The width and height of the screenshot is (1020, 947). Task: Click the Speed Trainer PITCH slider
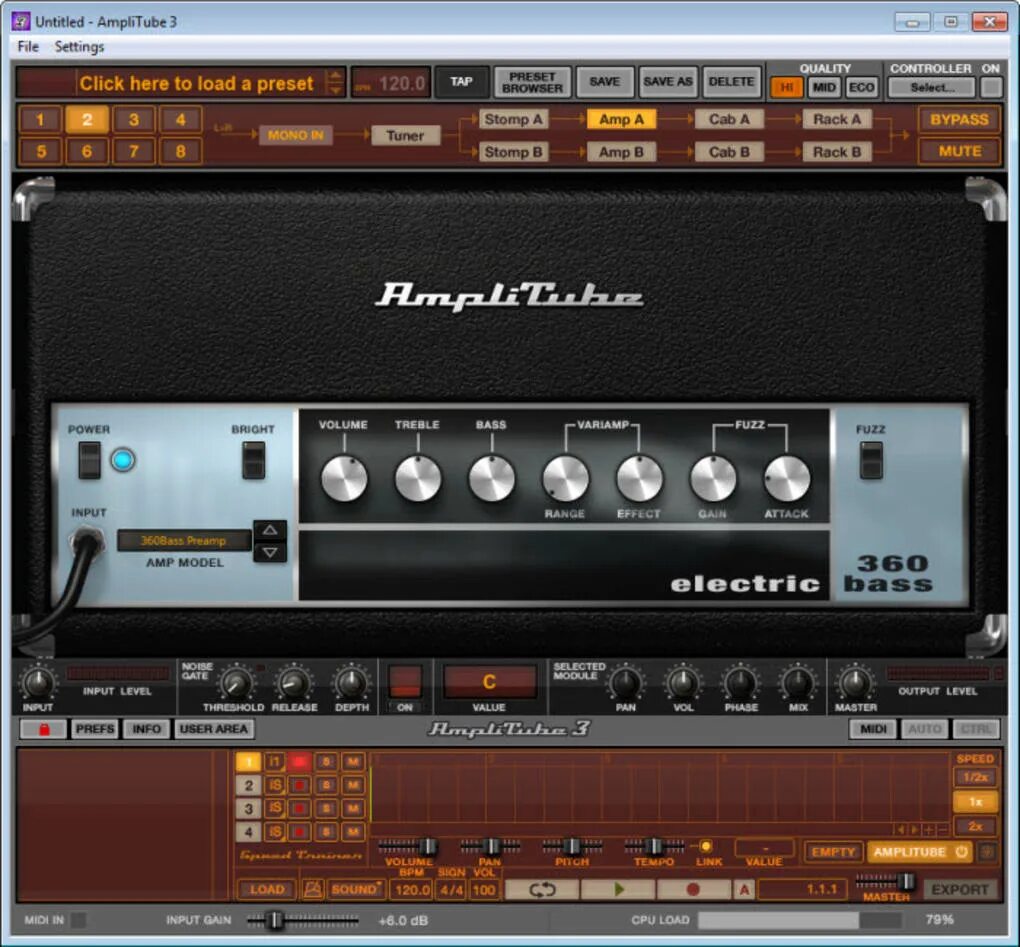[x=572, y=846]
